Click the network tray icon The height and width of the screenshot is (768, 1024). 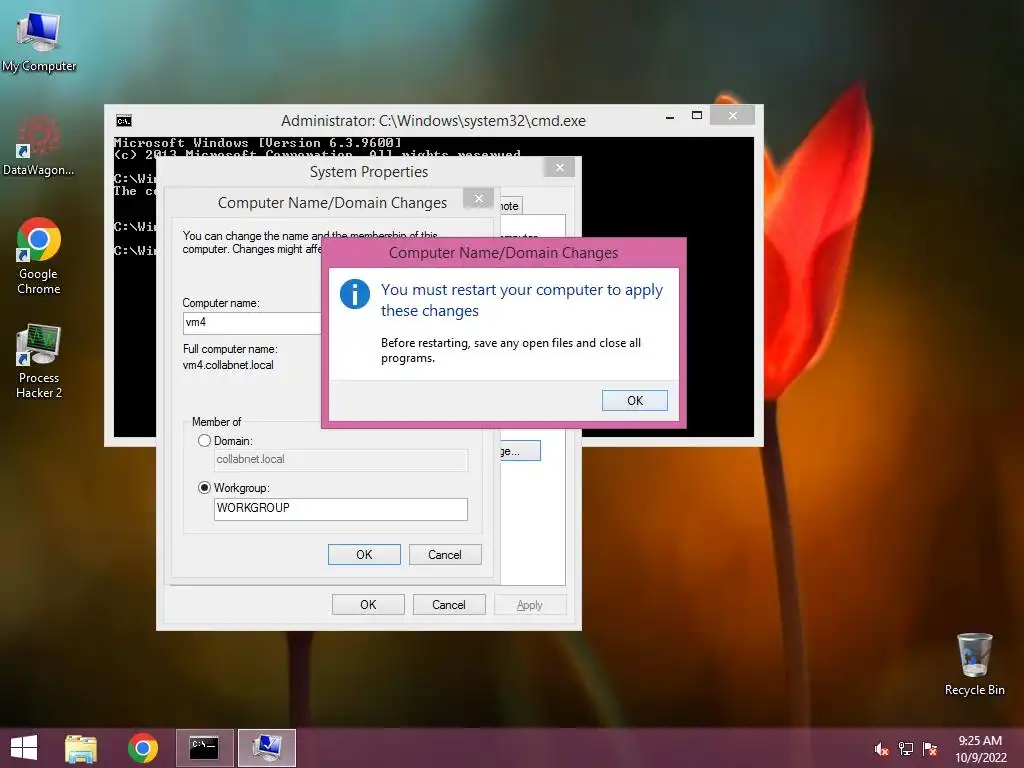point(906,749)
